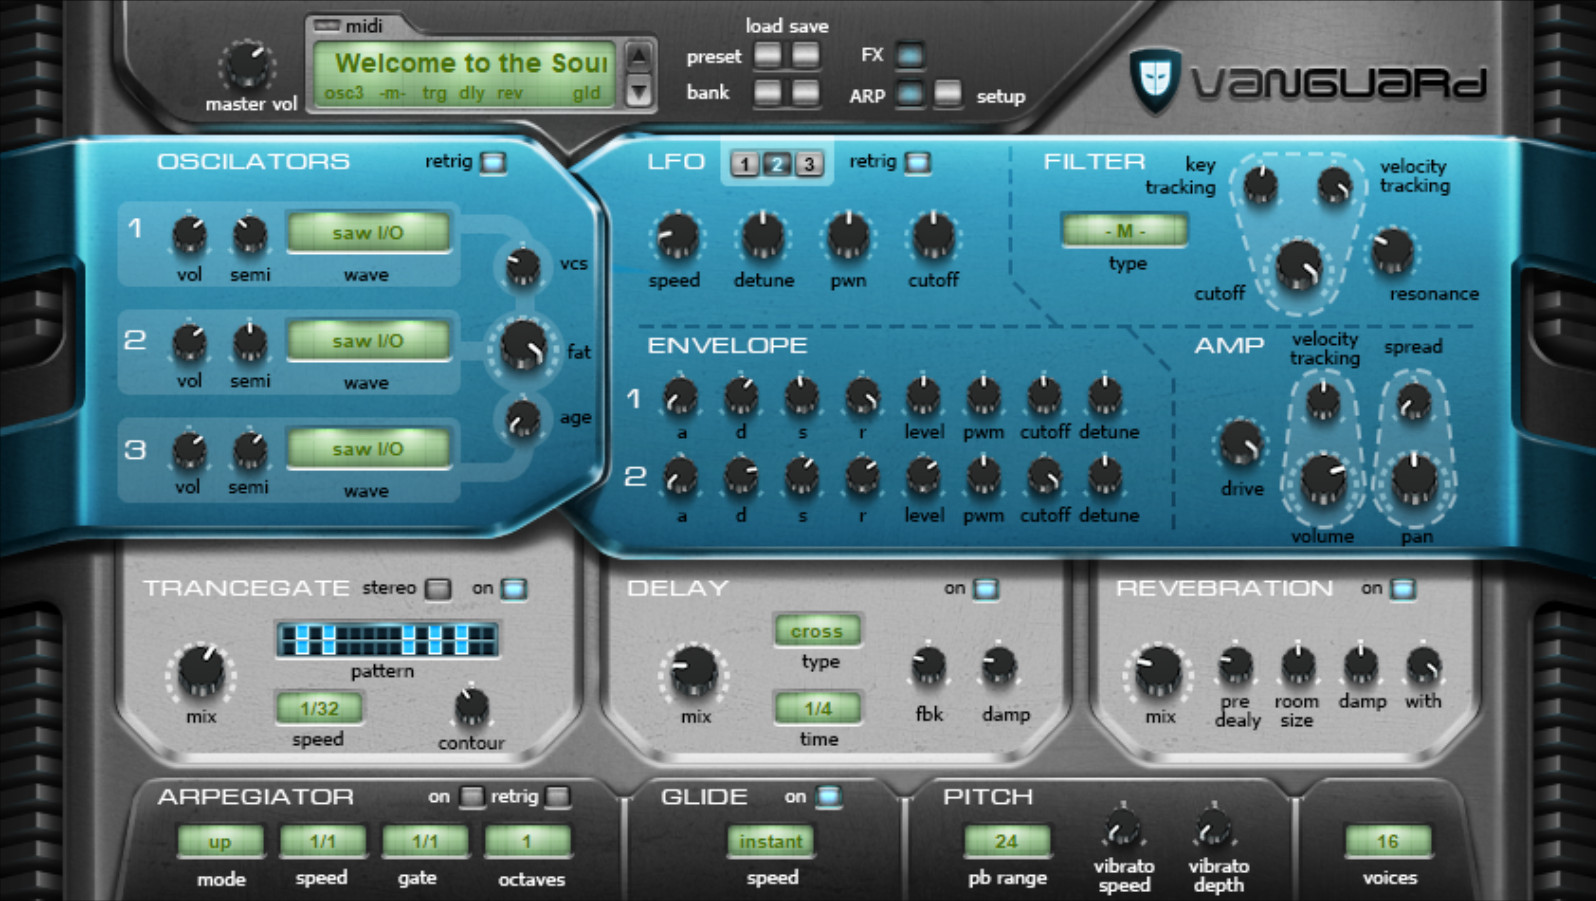Open delay type cross selector

(x=817, y=631)
